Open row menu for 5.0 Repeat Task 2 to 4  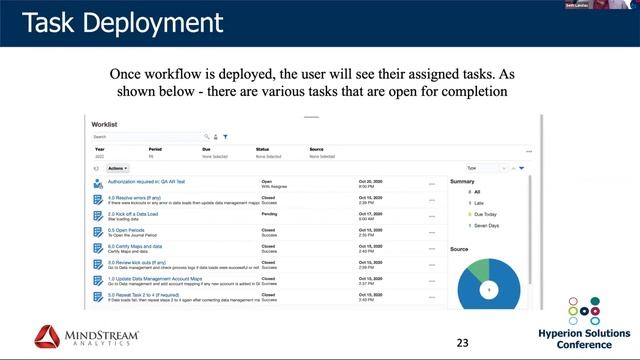[x=432, y=297]
